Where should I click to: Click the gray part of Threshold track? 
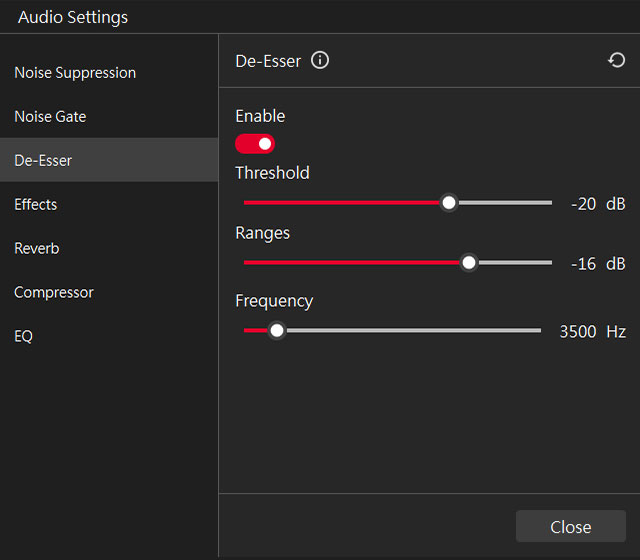click(x=505, y=202)
